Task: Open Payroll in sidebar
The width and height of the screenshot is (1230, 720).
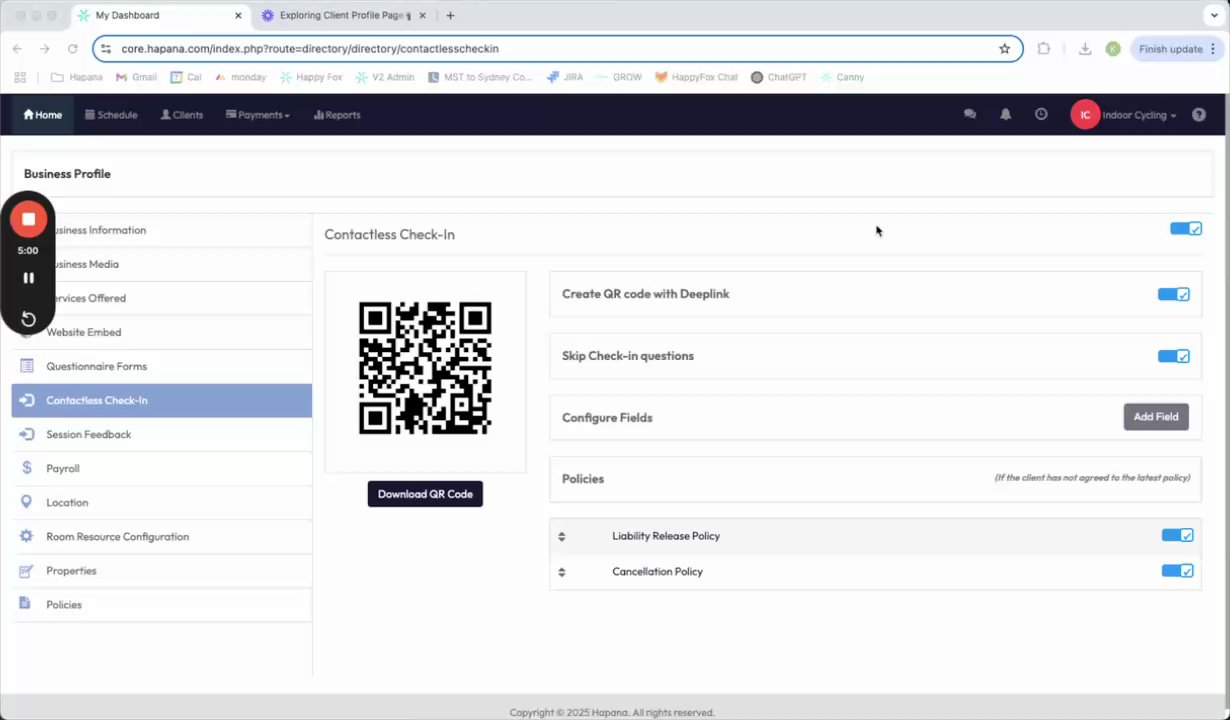Action: [x=162, y=468]
